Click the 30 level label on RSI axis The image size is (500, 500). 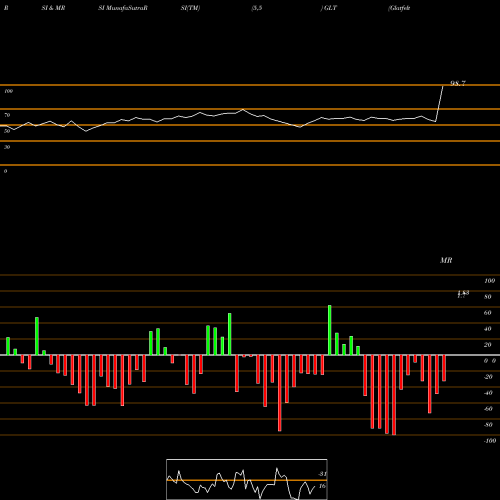(x=7, y=147)
